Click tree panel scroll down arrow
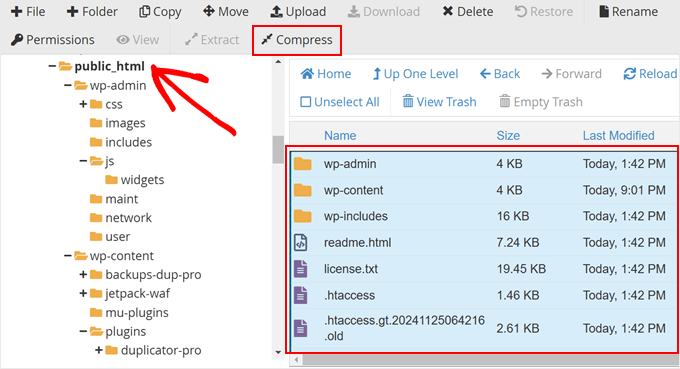 pos(278,352)
